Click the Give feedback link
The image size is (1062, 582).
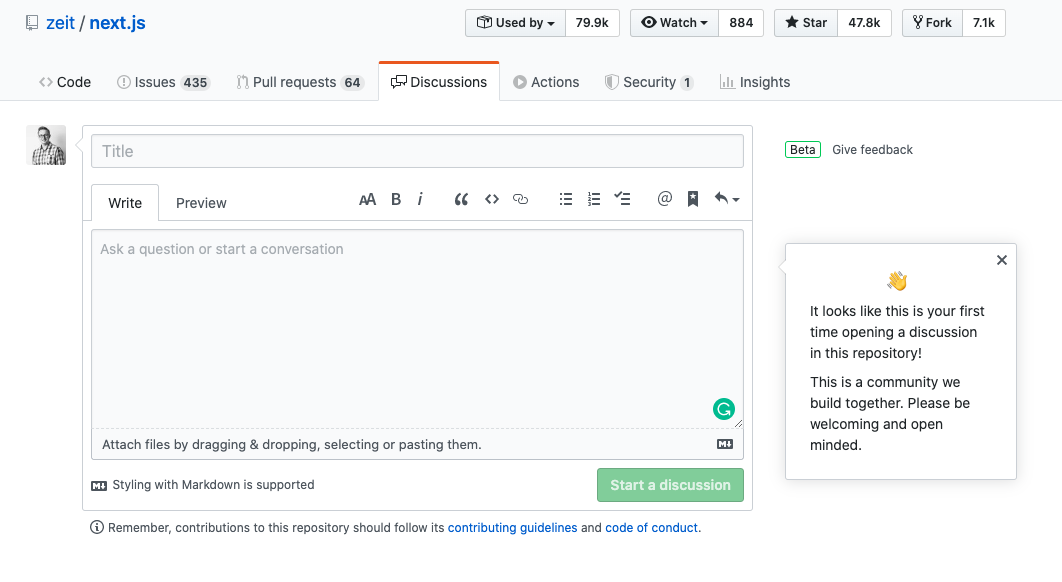[x=872, y=150]
